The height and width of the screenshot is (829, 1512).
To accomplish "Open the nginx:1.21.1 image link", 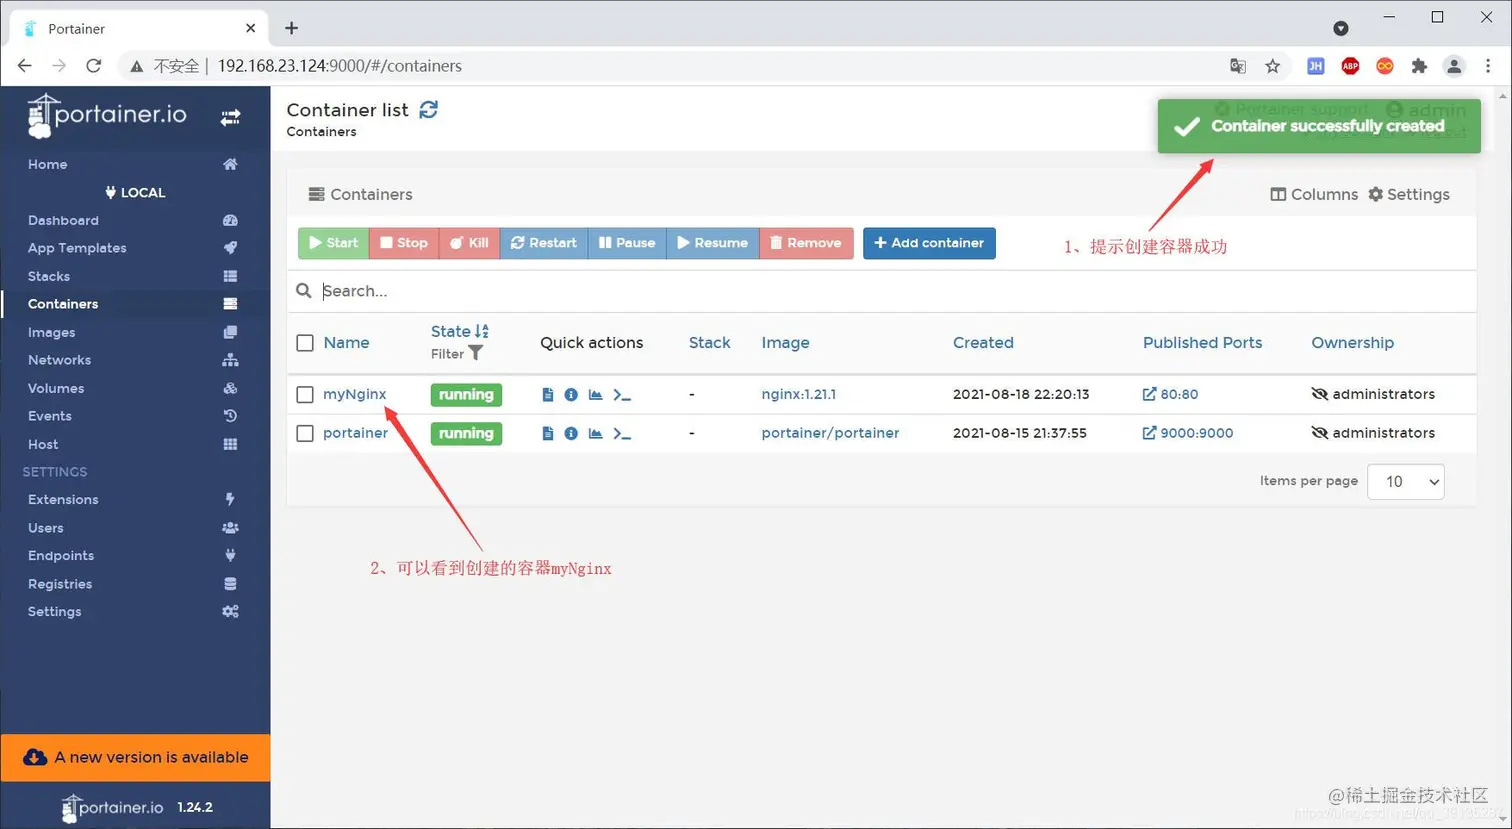I will point(799,394).
